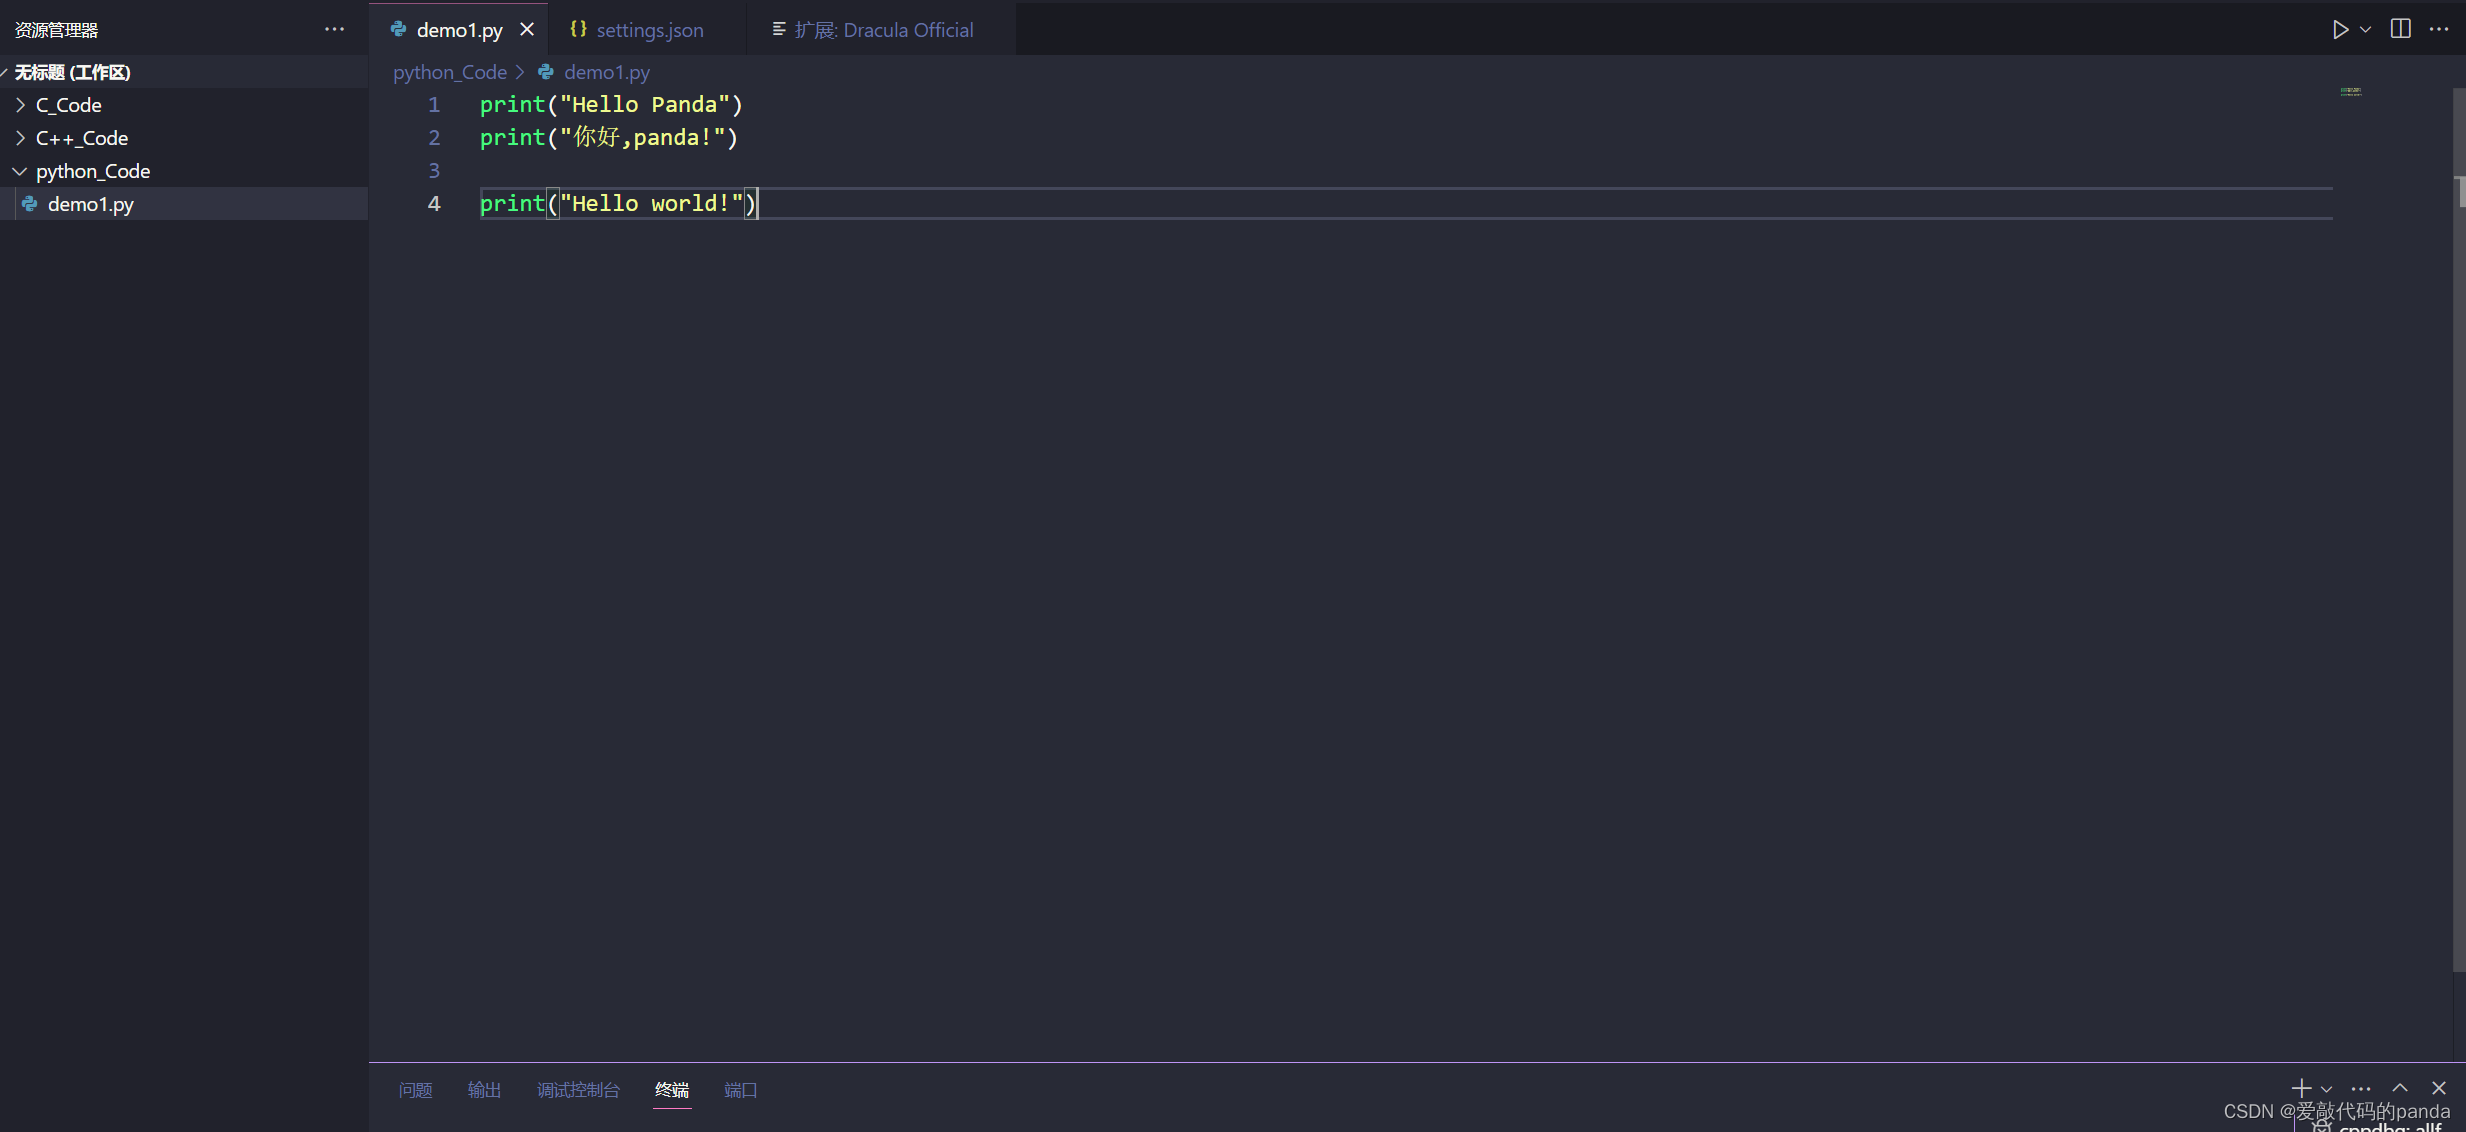
Task: Run the Python file with play button
Action: 2339,29
